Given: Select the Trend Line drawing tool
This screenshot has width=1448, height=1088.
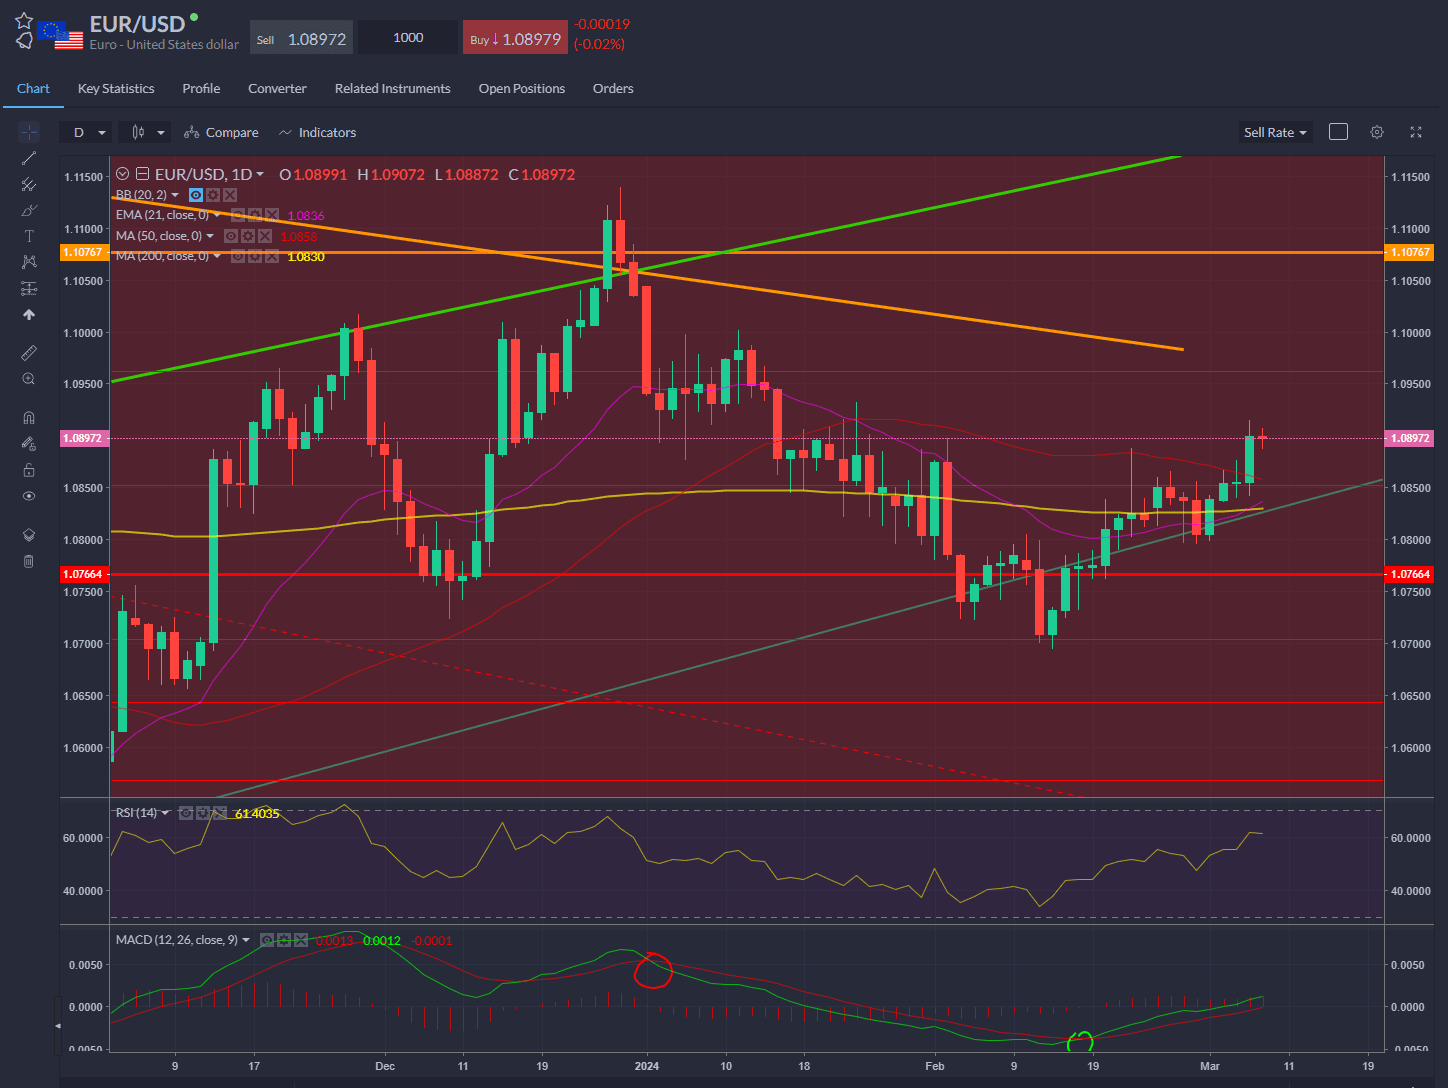Looking at the screenshot, I should click(29, 158).
